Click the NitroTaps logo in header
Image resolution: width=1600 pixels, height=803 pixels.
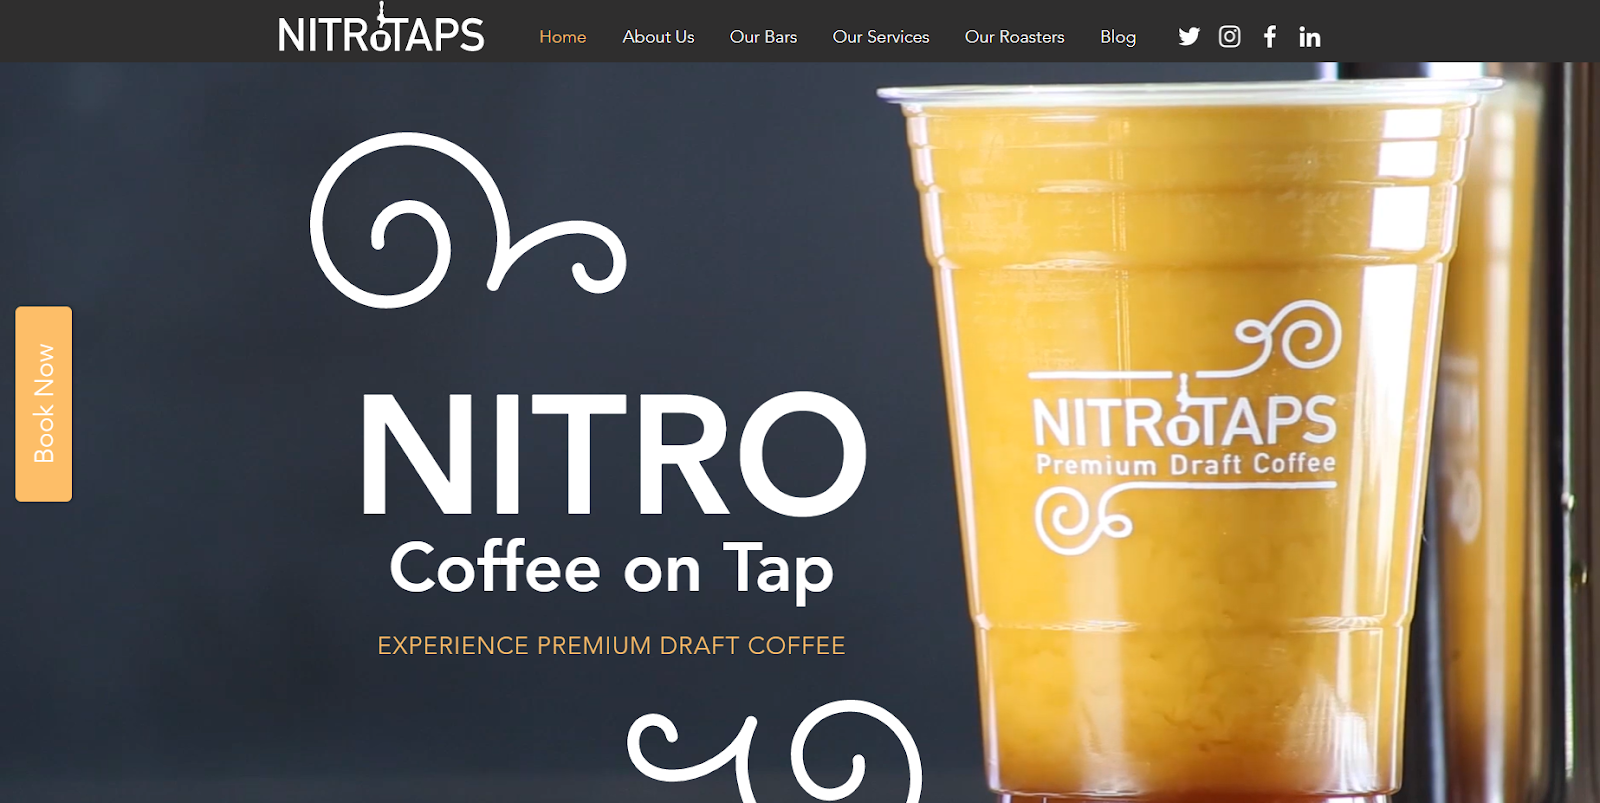coord(381,32)
